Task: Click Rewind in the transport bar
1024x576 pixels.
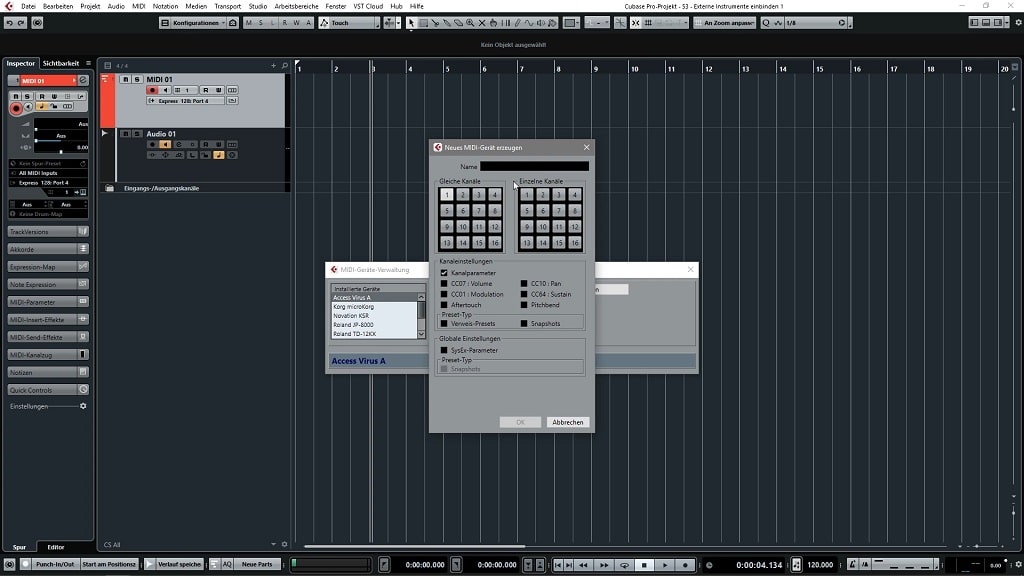Action: (583, 565)
